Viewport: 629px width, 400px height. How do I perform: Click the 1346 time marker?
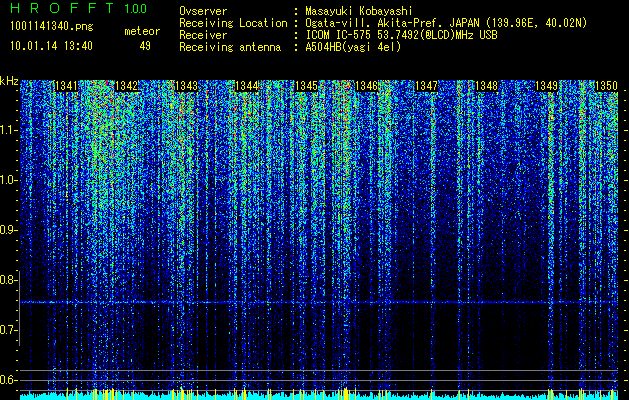367,86
